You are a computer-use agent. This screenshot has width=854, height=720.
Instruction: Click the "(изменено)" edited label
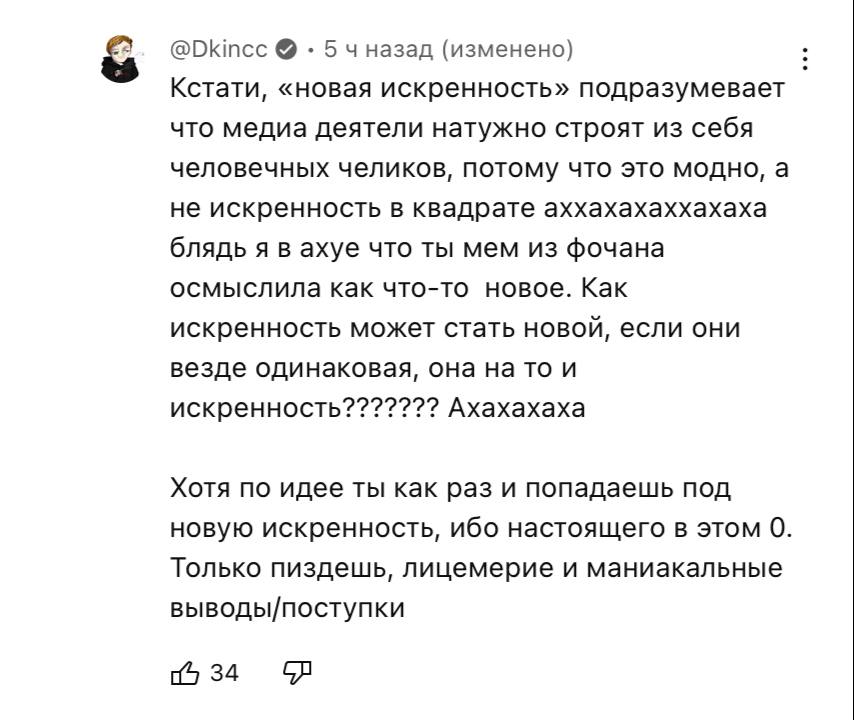[507, 49]
